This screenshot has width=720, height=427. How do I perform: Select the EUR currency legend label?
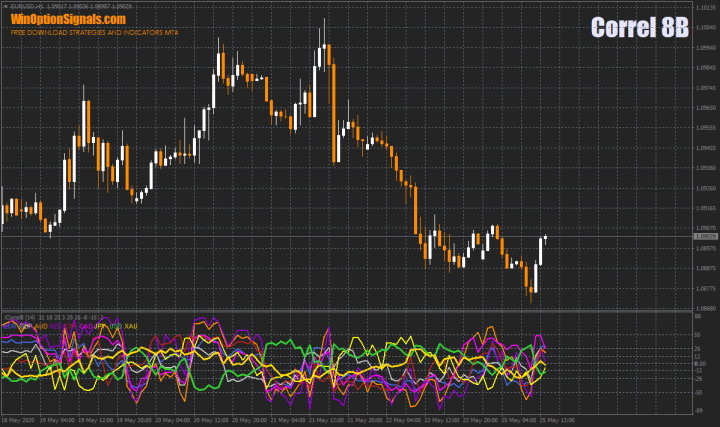8,326
